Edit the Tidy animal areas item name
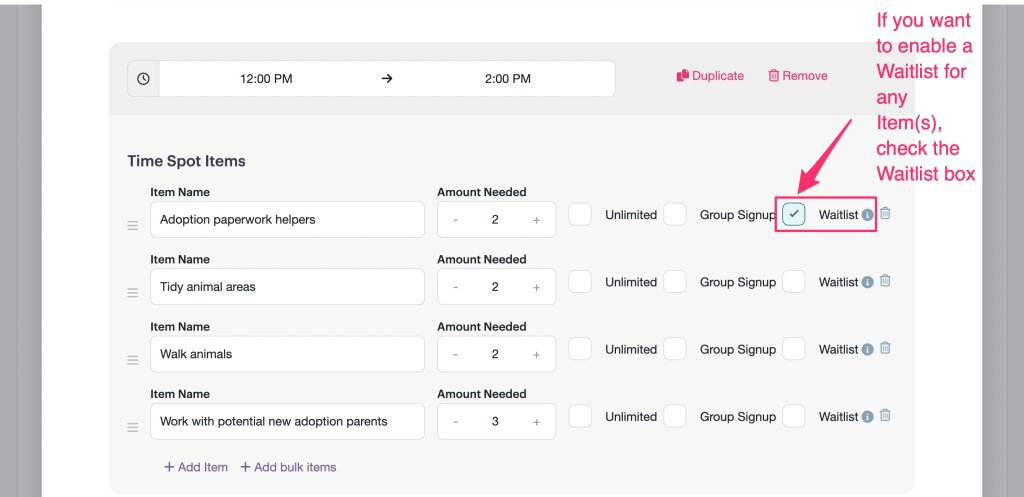Image resolution: width=1024 pixels, height=497 pixels. [x=287, y=287]
